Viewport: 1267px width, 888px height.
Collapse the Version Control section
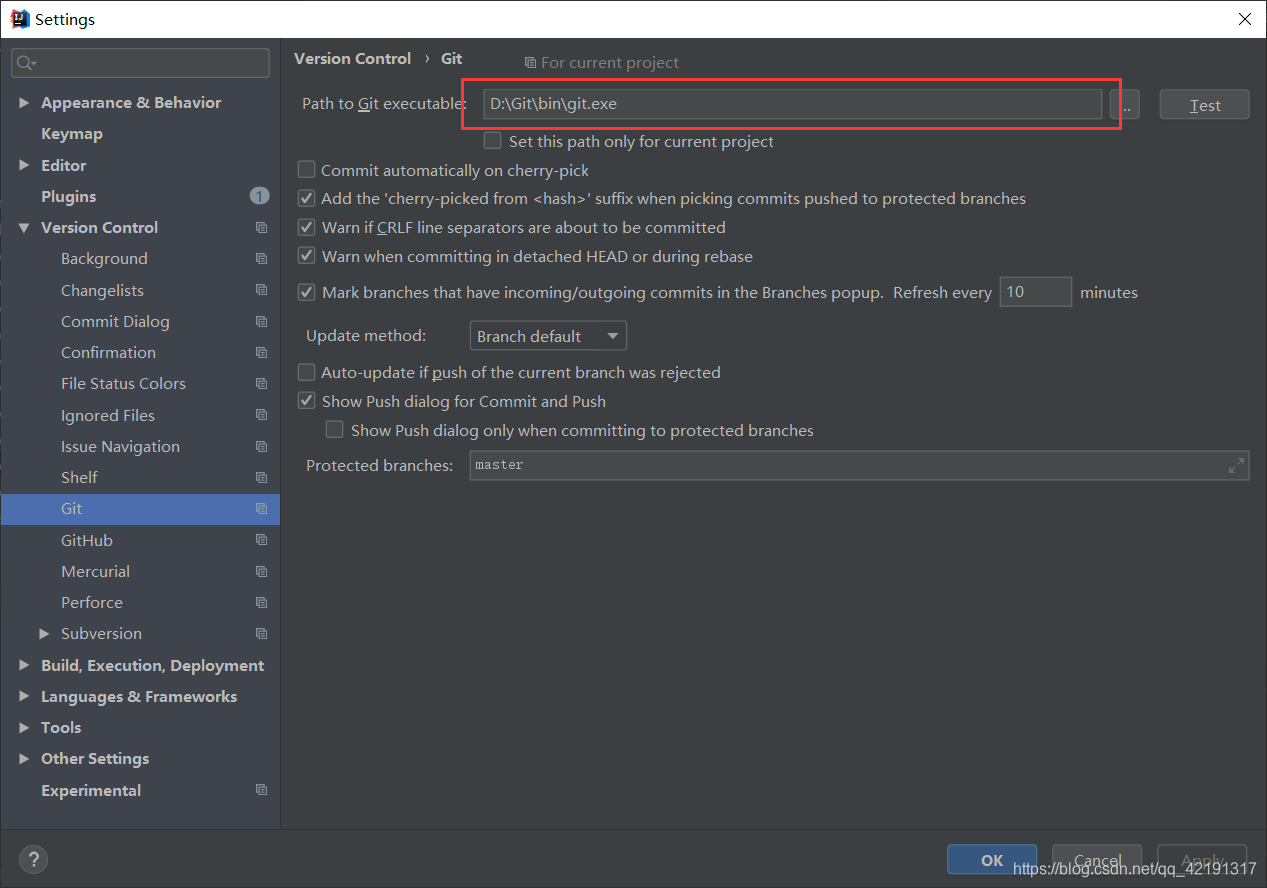pos(24,228)
